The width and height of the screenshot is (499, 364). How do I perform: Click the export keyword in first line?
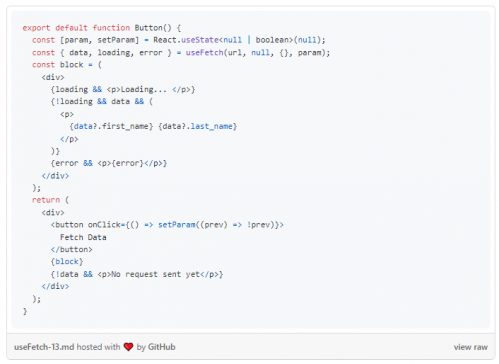(x=36, y=28)
